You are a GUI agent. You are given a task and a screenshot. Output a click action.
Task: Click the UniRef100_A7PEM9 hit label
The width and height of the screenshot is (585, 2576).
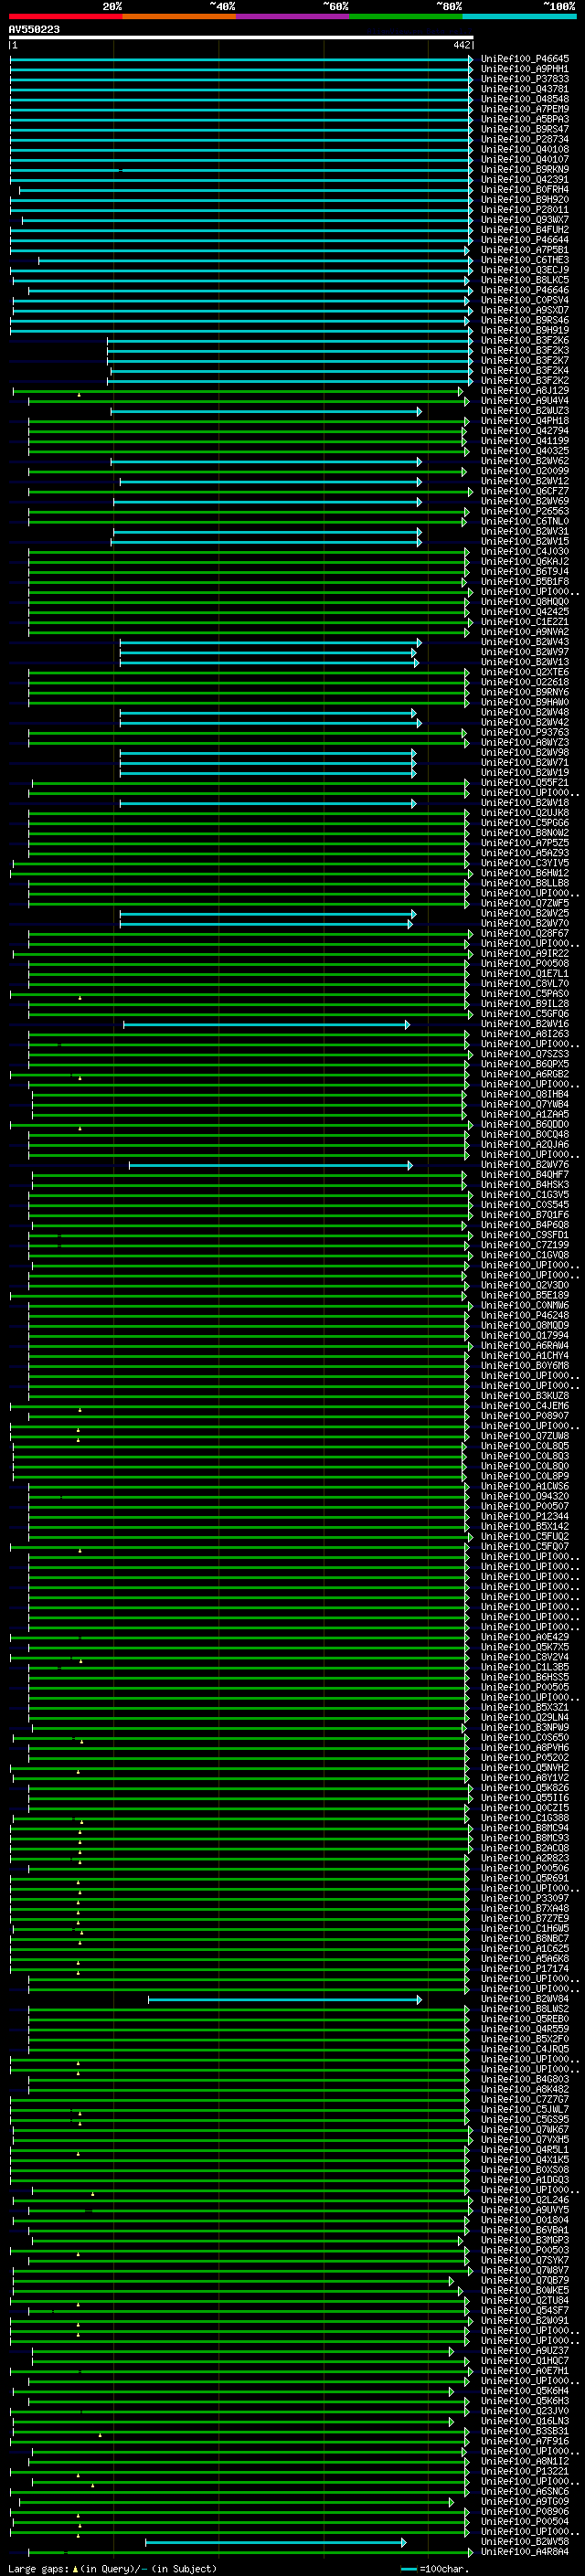click(525, 109)
